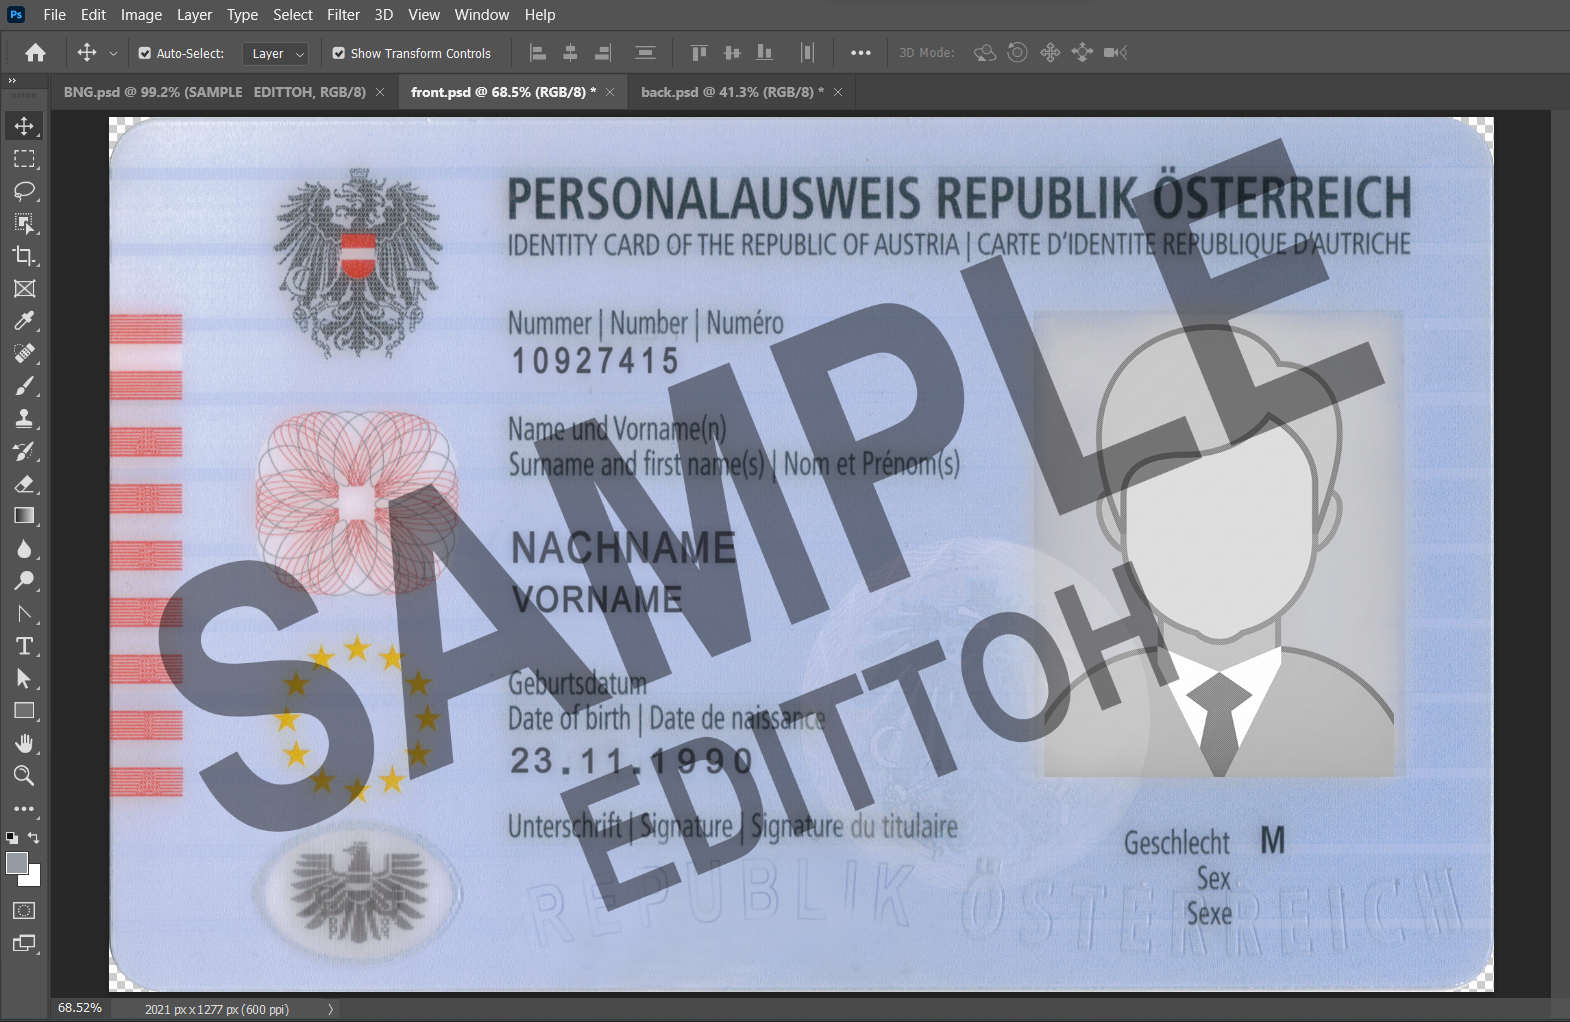Screen dimensions: 1570x1022
Task: Open more align and distribute options
Action: (861, 53)
